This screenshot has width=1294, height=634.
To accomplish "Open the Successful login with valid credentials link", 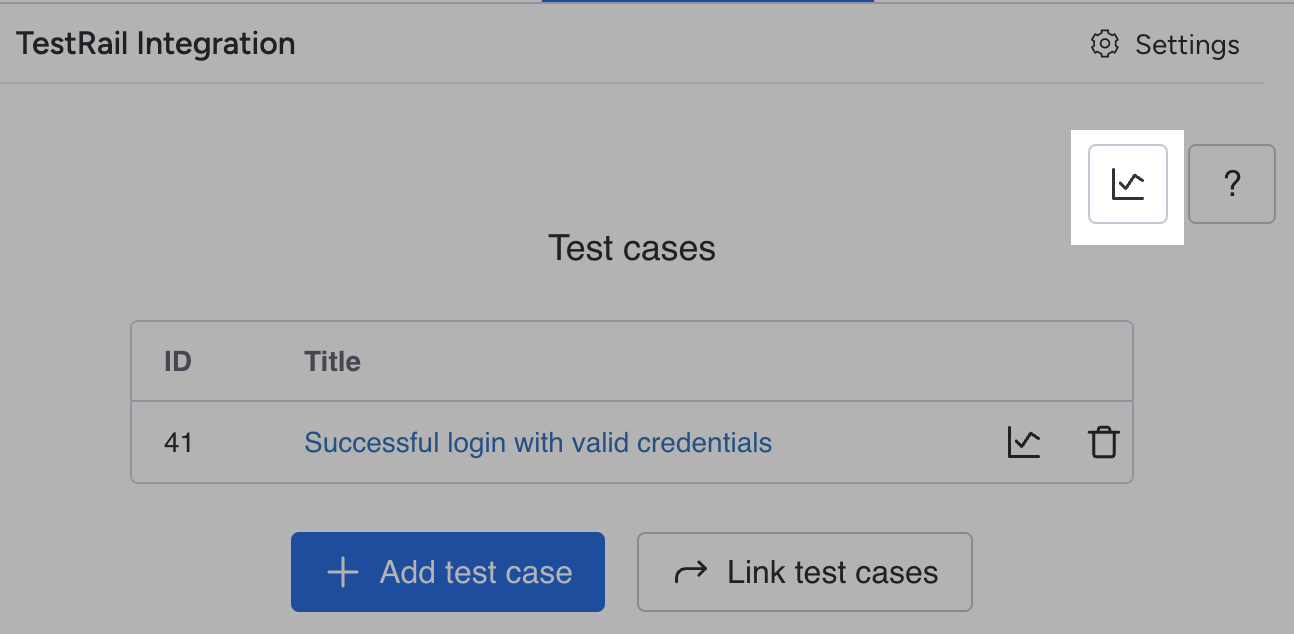I will click(x=538, y=442).
